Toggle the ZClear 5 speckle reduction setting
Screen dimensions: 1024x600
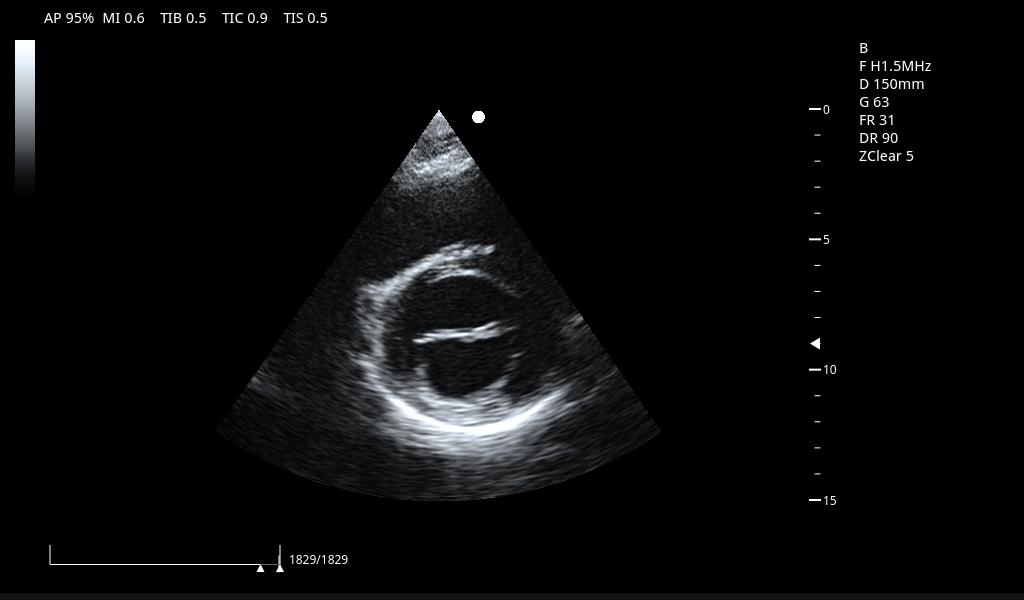886,156
